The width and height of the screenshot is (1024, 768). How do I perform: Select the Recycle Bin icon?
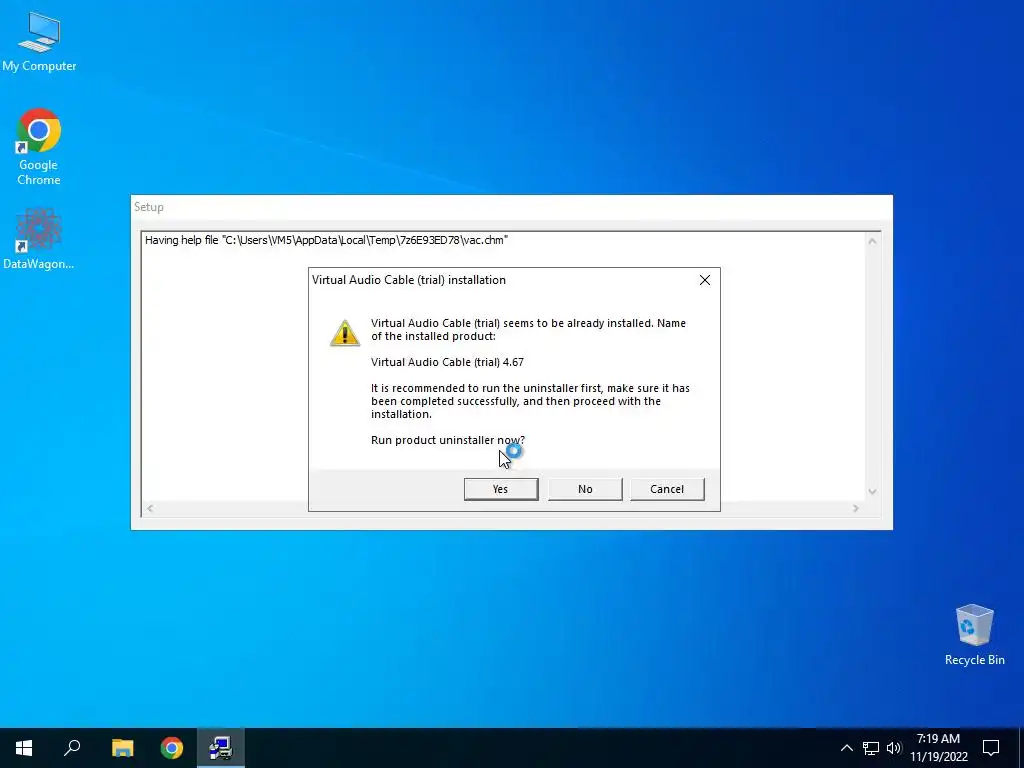click(974, 635)
